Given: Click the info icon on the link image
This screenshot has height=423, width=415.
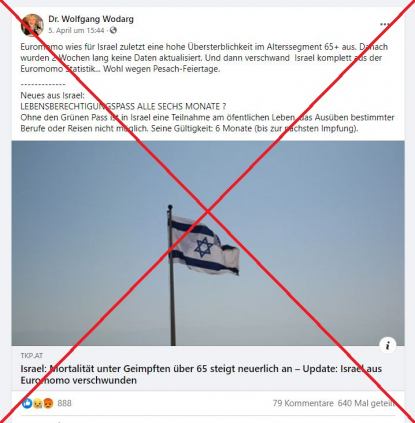Looking at the screenshot, I should pos(388,345).
